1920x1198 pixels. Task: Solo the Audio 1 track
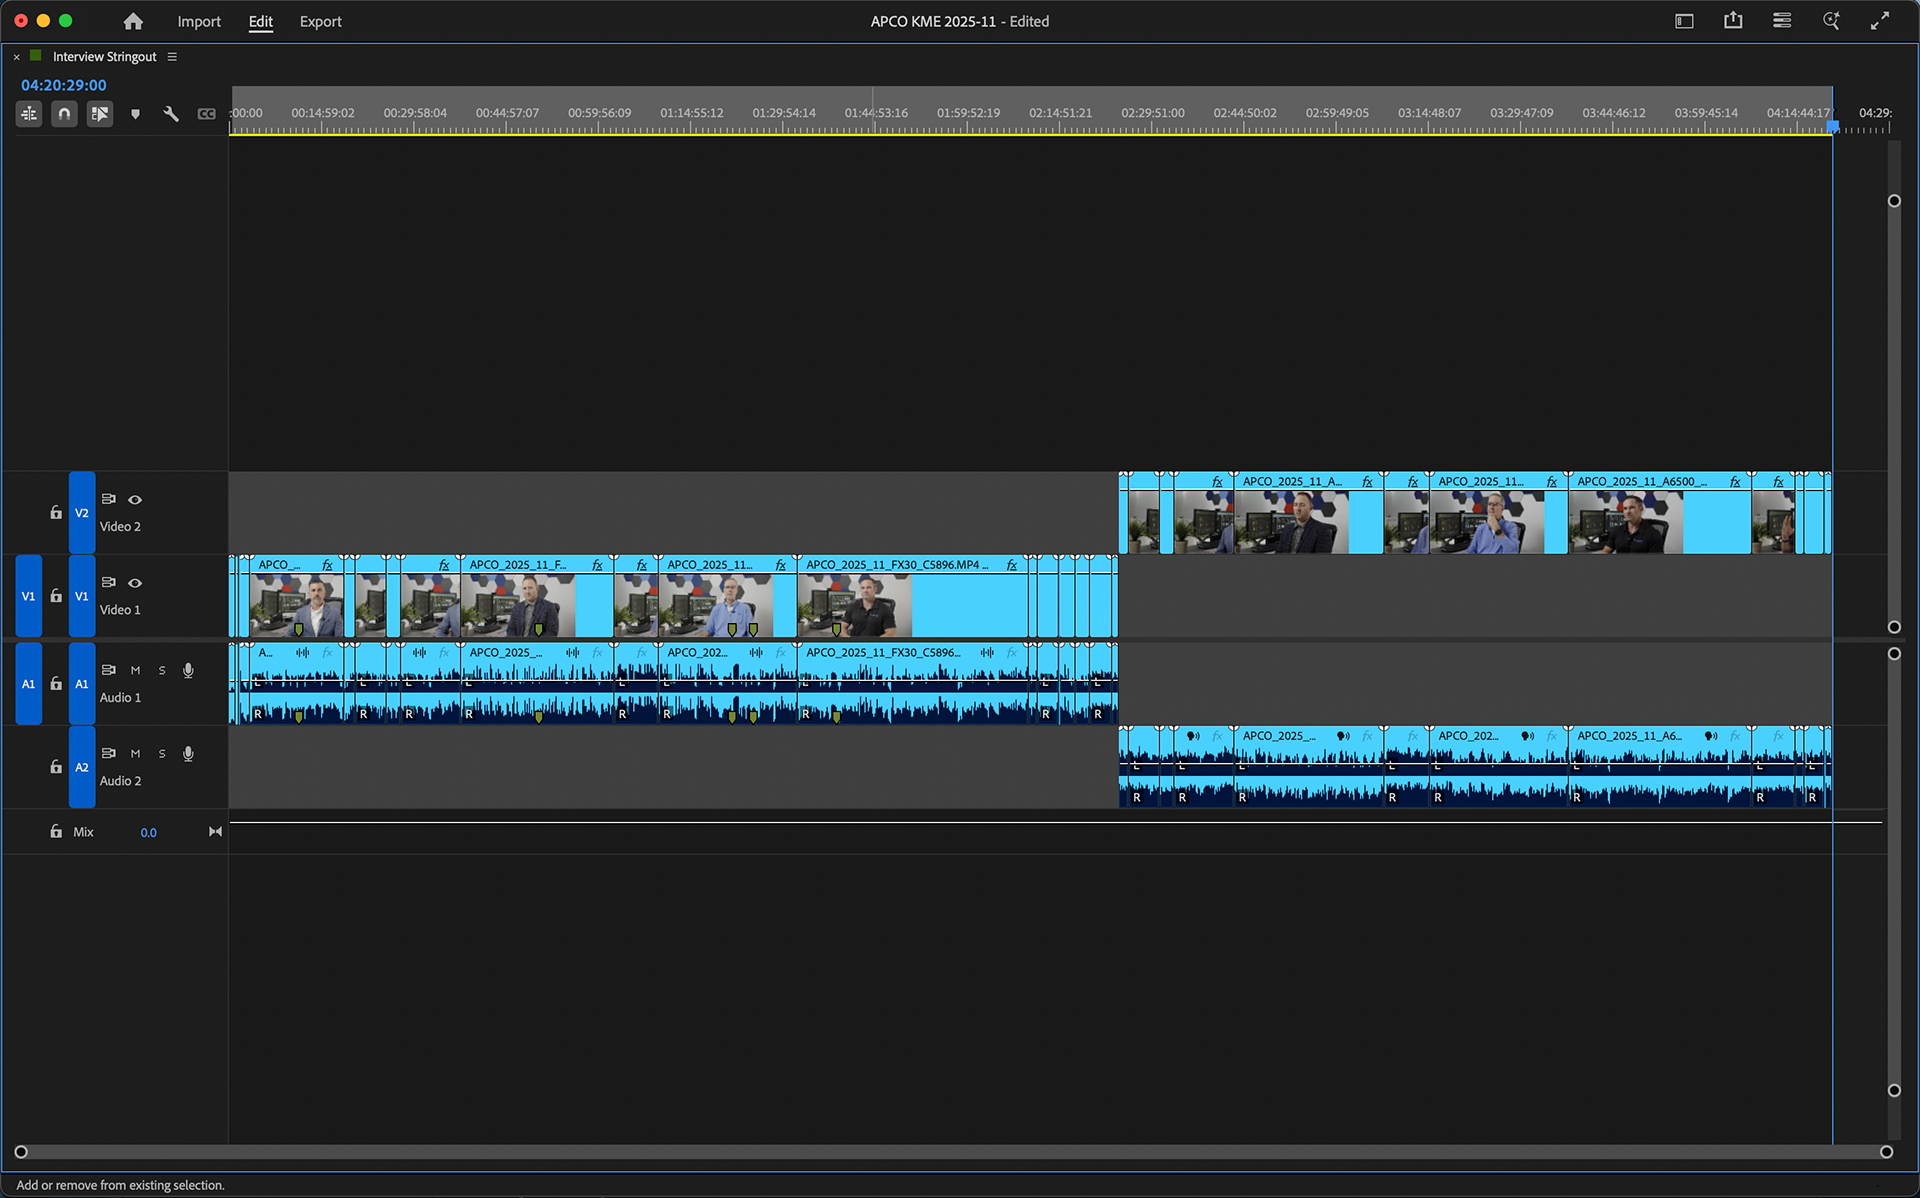point(161,670)
